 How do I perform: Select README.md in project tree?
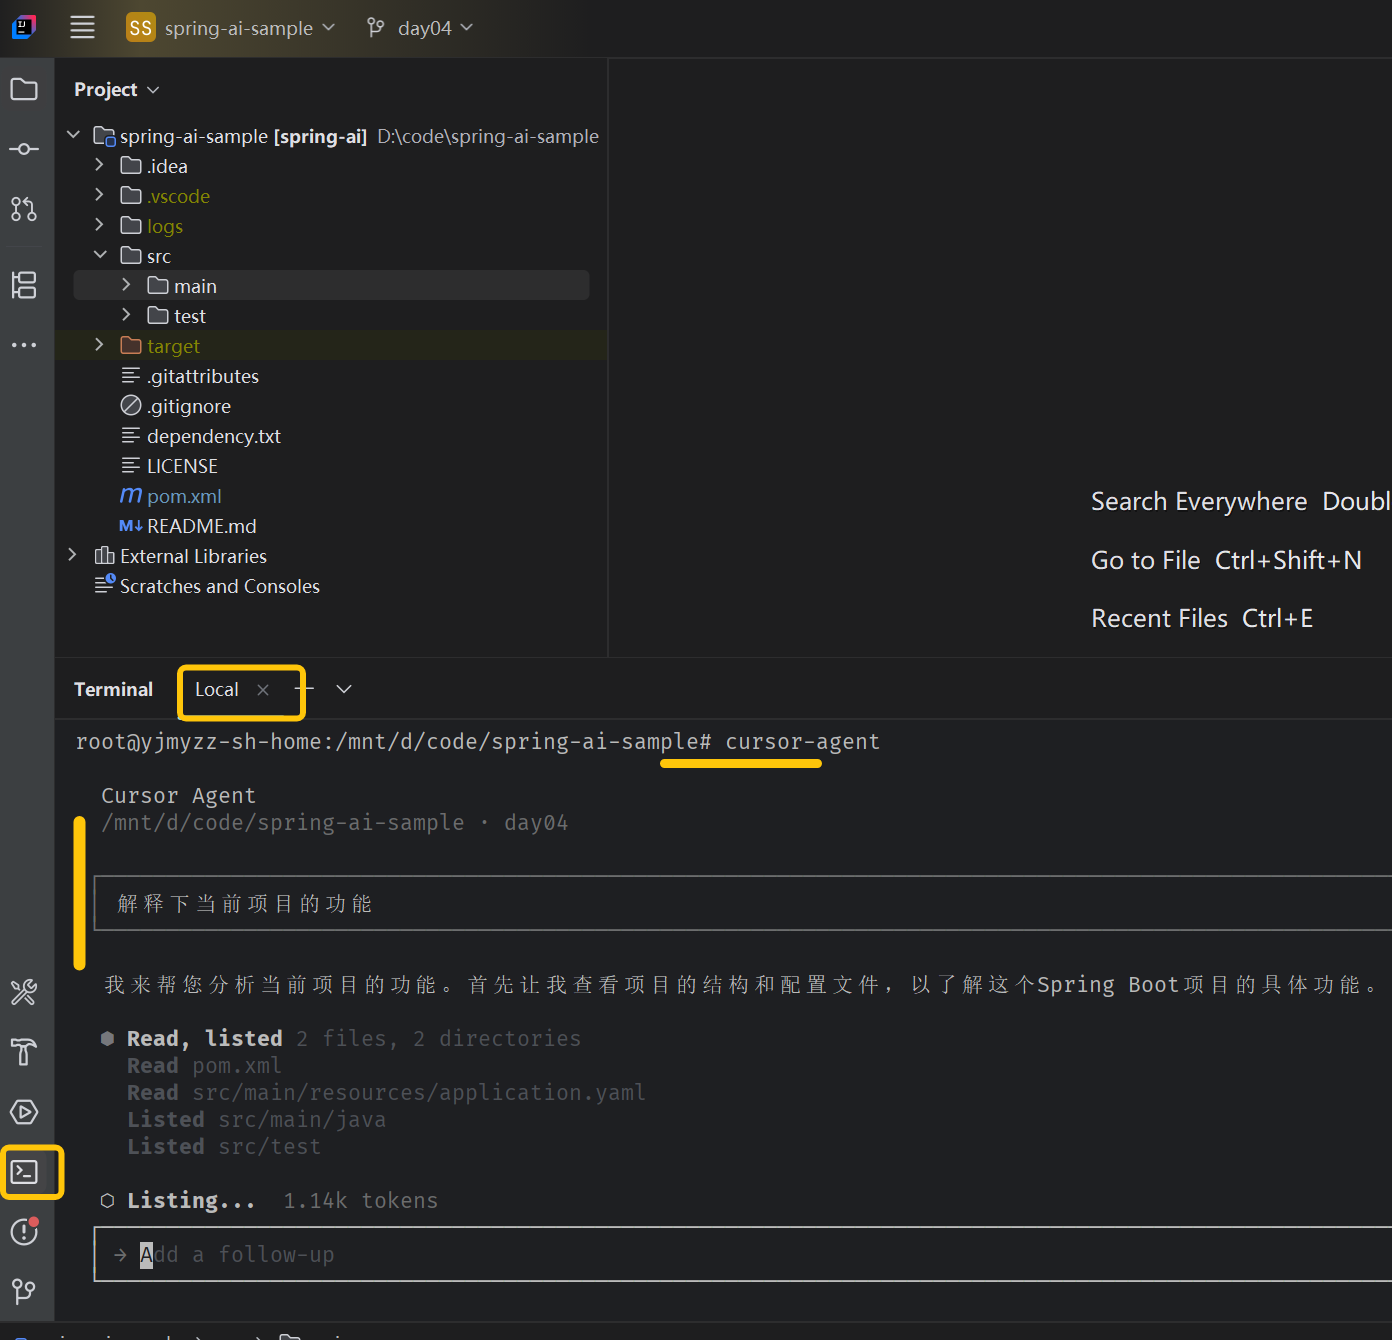pyautogui.click(x=201, y=526)
